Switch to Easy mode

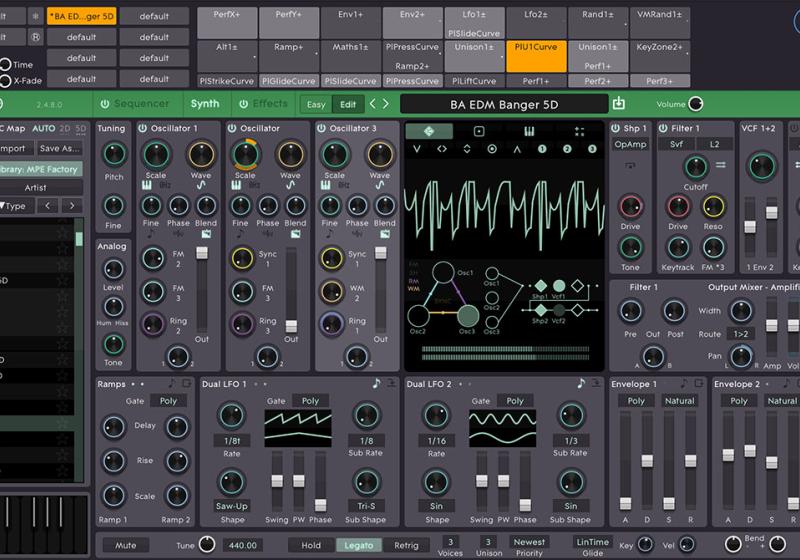[x=316, y=104]
